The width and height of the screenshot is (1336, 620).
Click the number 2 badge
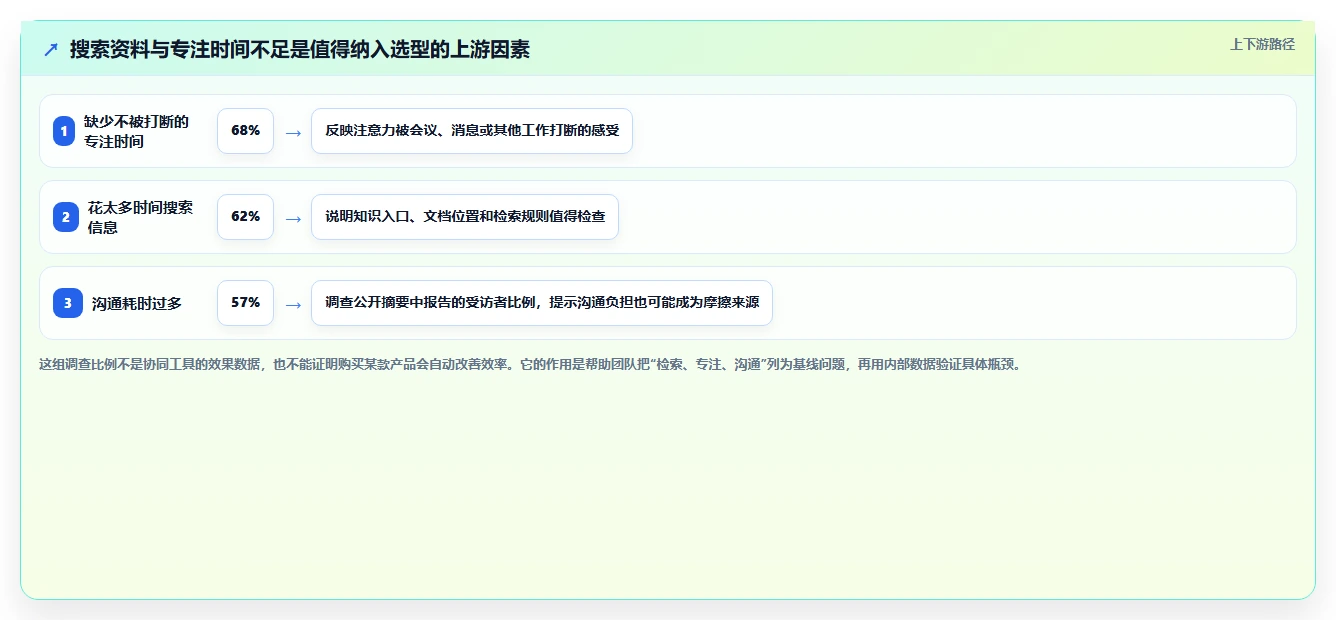click(x=66, y=217)
